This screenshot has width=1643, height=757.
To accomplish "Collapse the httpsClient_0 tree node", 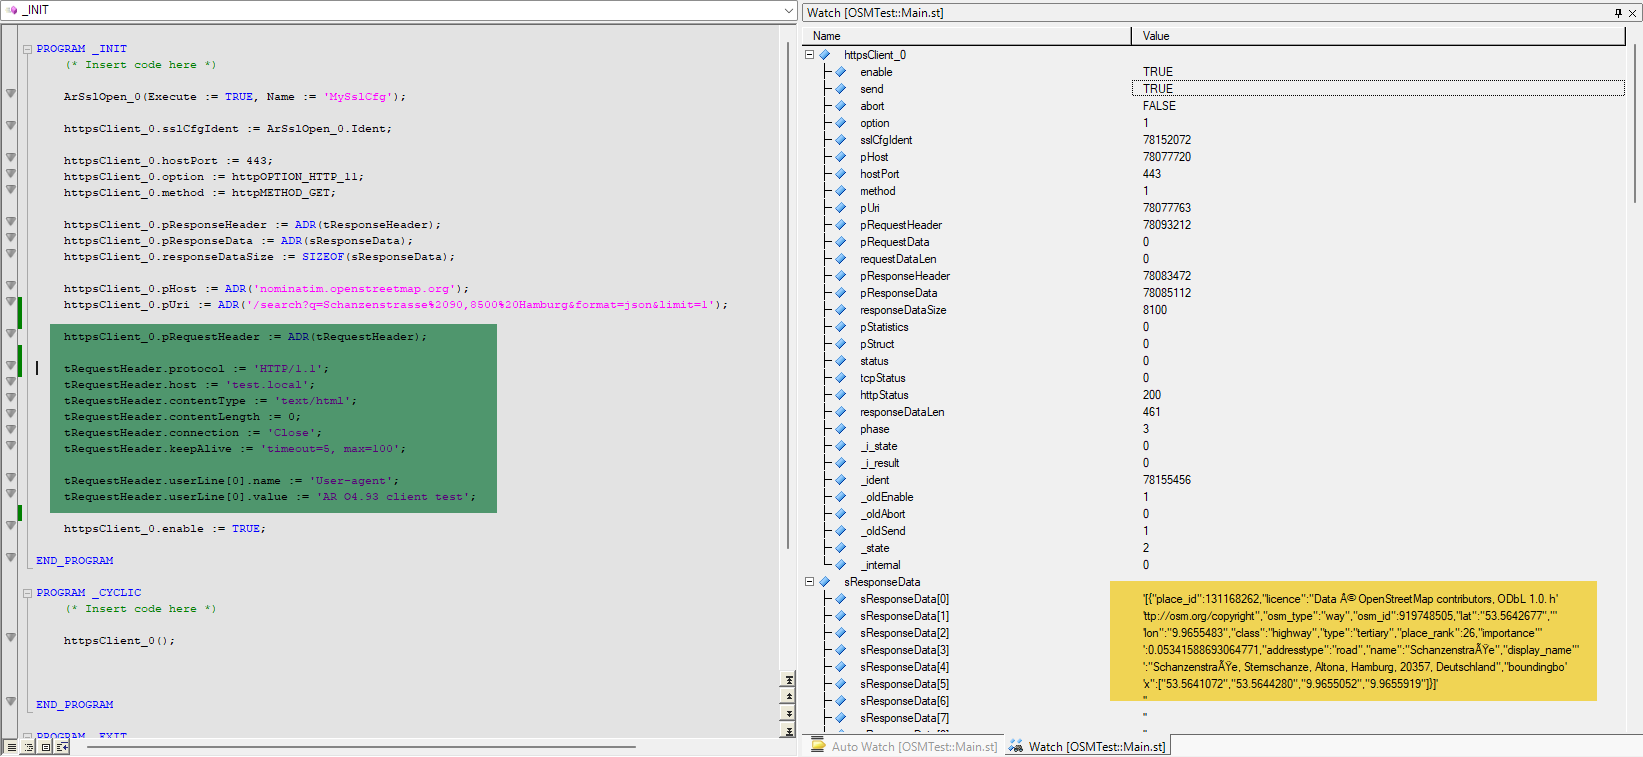I will (810, 55).
